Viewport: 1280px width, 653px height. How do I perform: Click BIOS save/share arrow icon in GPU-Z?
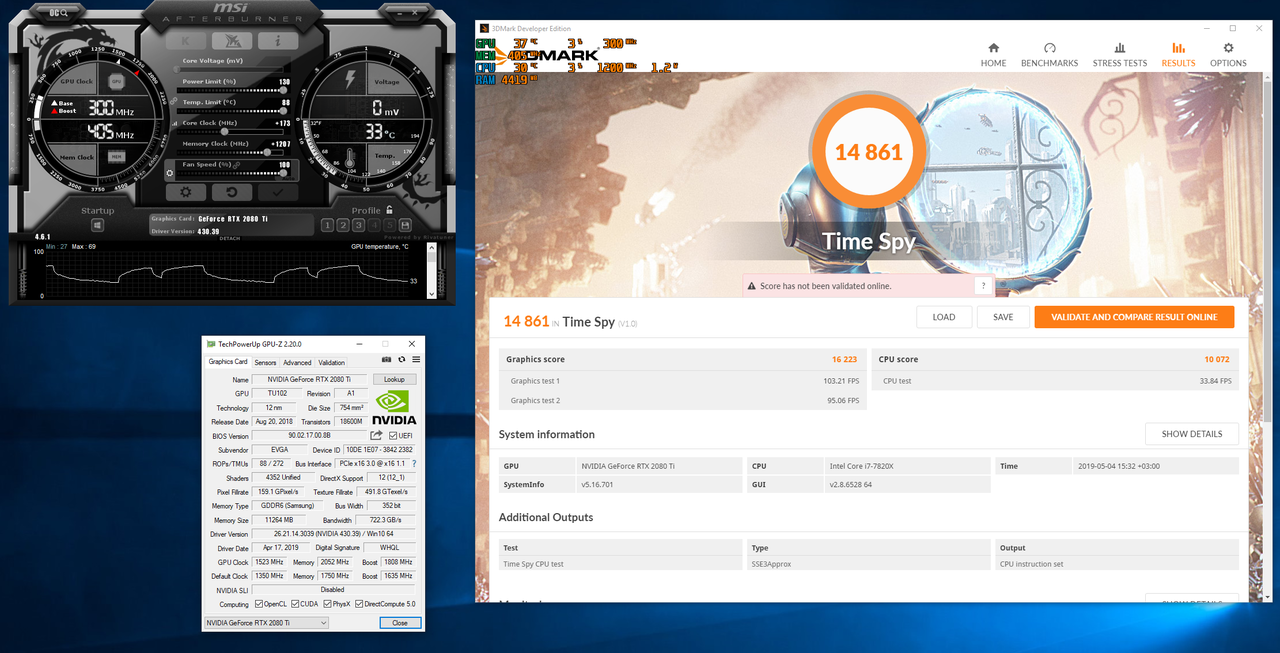[376, 436]
